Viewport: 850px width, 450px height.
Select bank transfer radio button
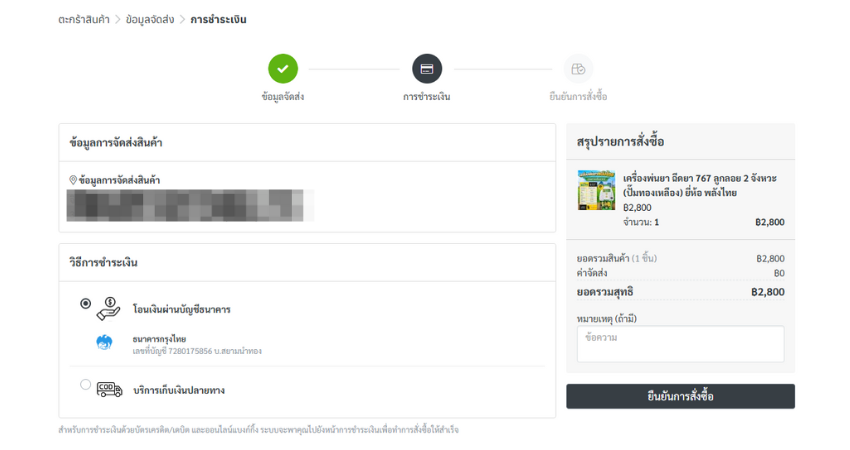point(85,304)
